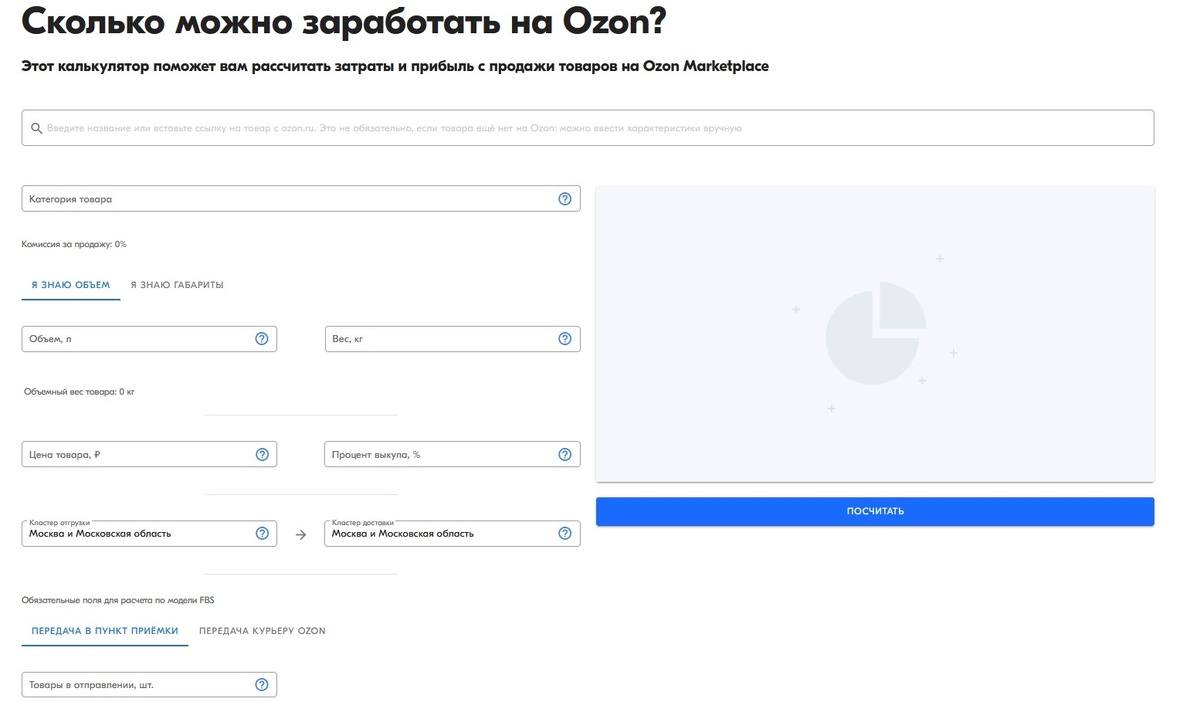Open help icon in Вес, кг field

(x=565, y=339)
